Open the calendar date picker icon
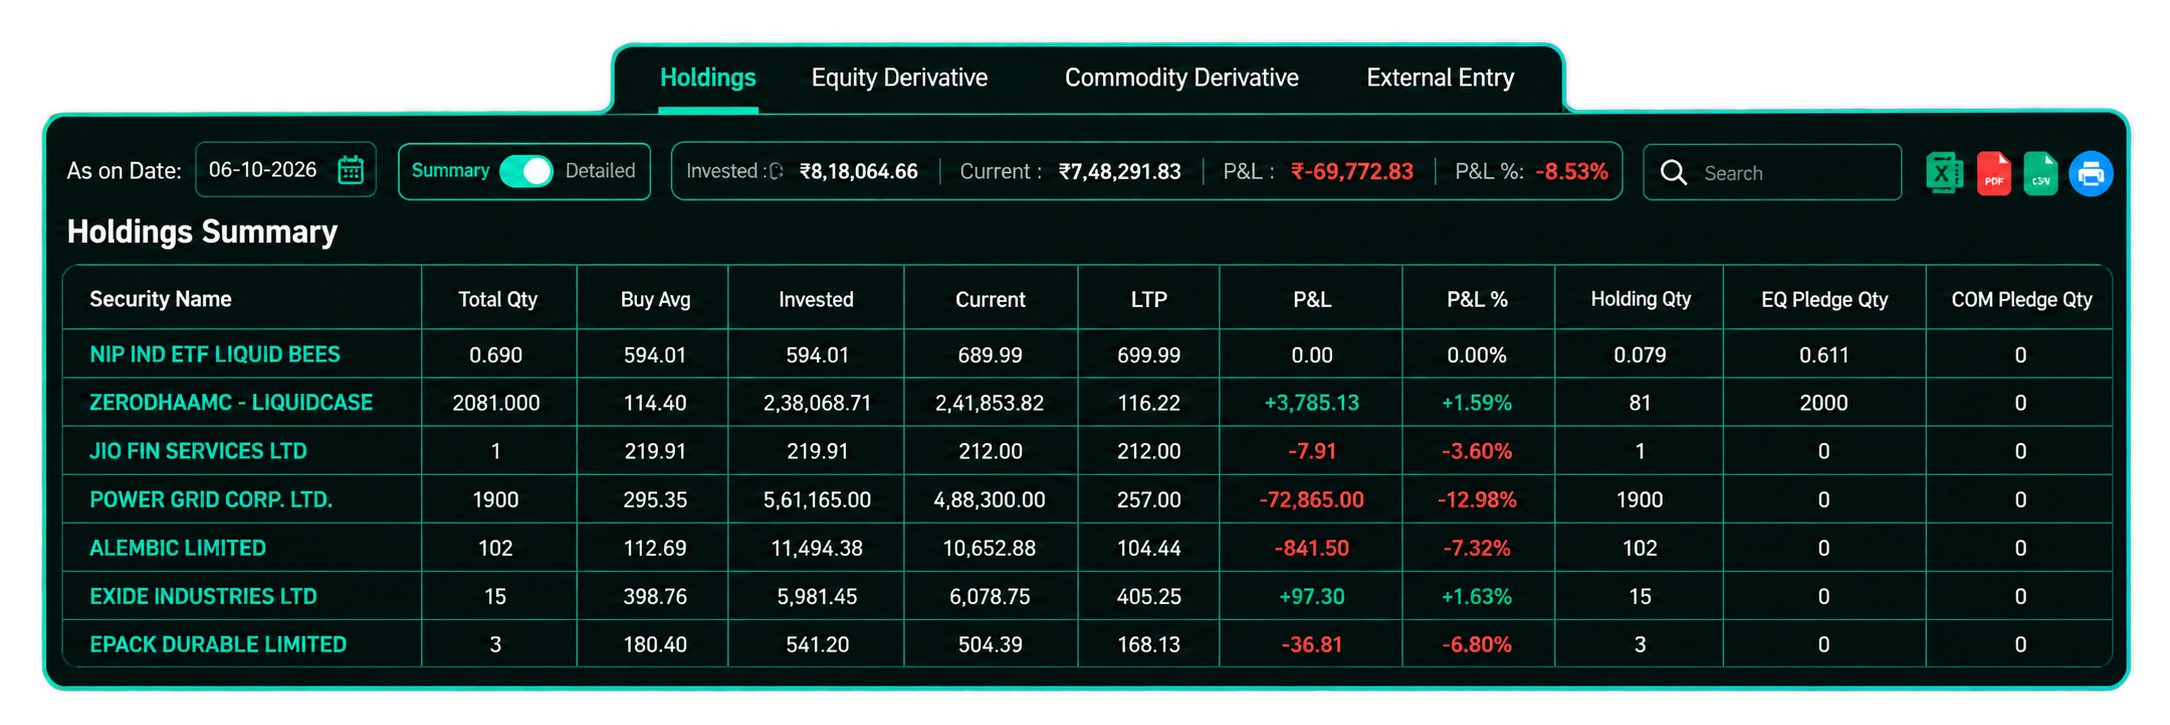This screenshot has width=2170, height=725. [351, 170]
